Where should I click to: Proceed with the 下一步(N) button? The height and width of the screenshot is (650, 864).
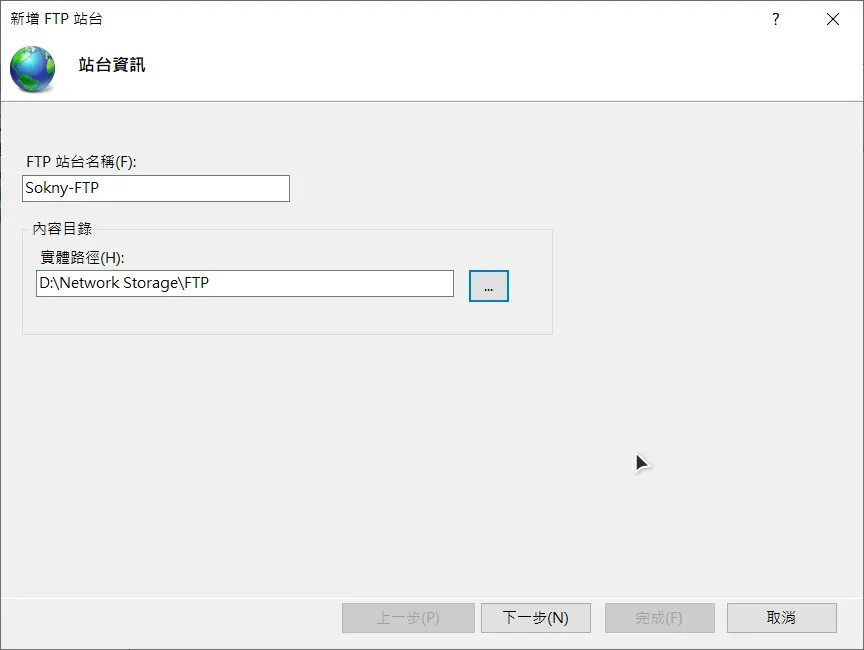pos(535,618)
